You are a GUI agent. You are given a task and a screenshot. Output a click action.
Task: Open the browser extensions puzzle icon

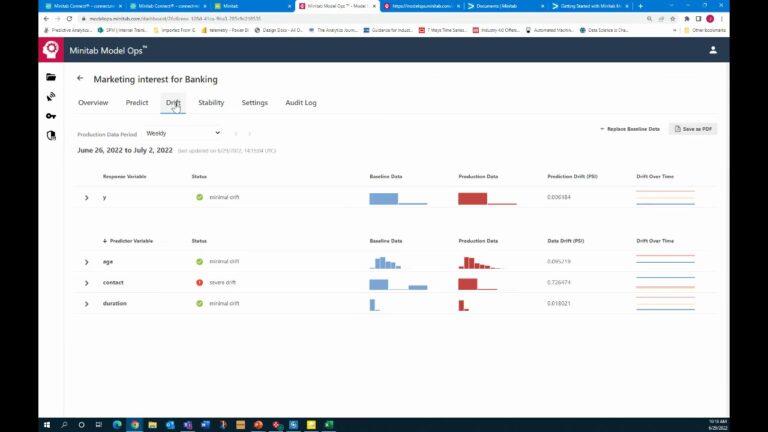pos(687,19)
